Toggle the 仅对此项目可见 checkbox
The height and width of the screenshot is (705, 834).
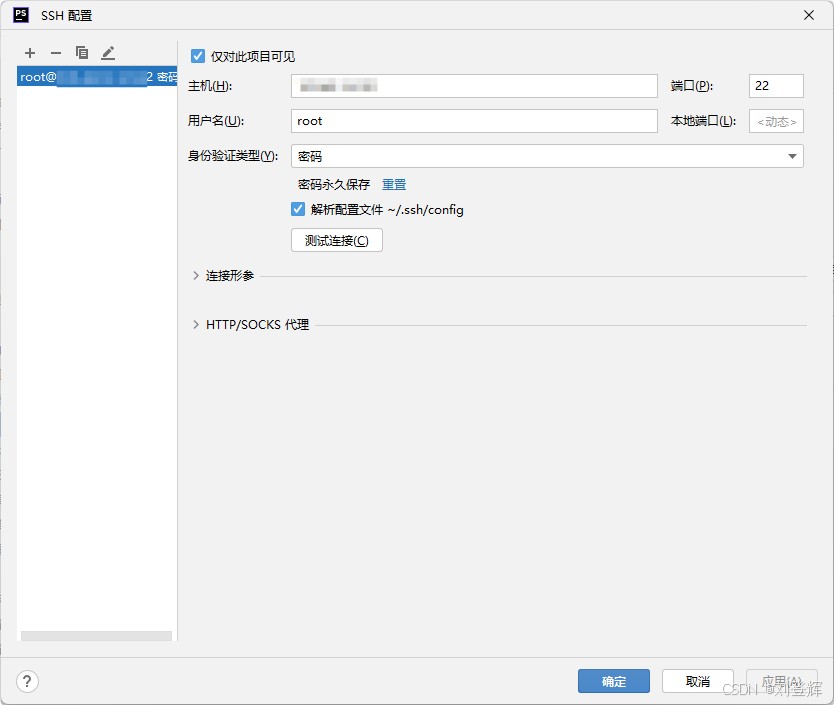[198, 57]
